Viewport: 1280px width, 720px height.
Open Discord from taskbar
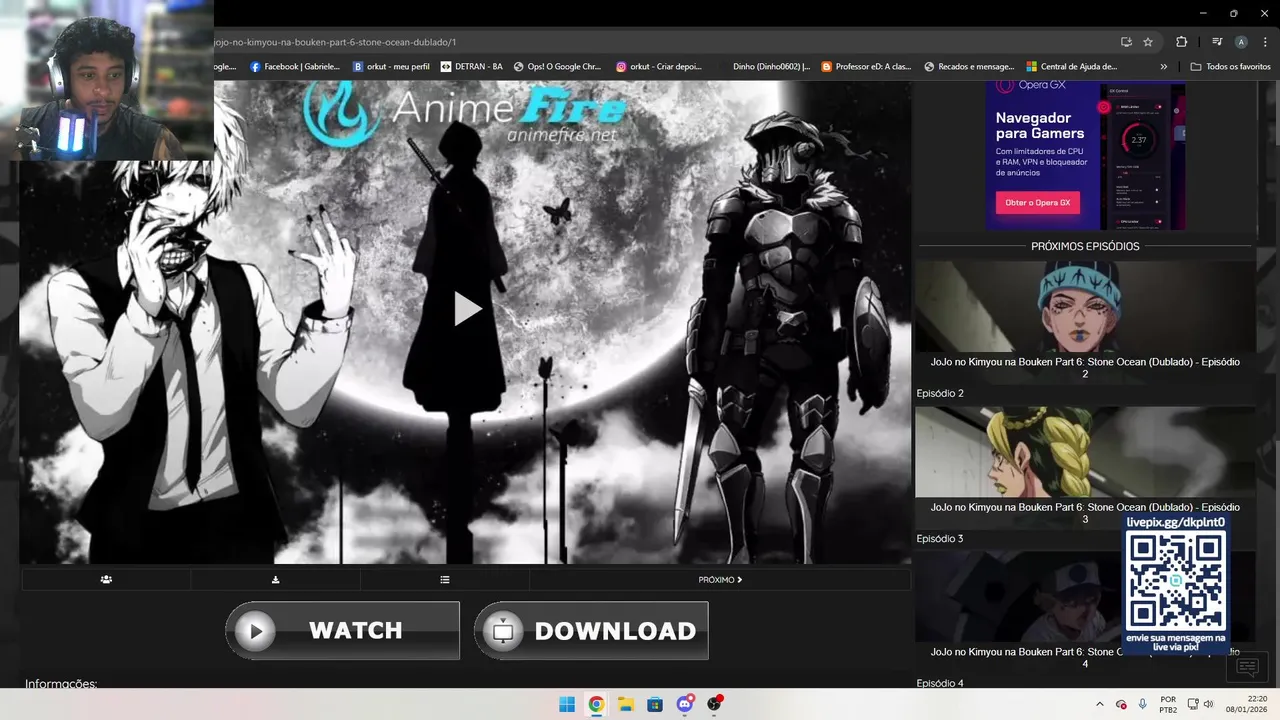pos(685,704)
